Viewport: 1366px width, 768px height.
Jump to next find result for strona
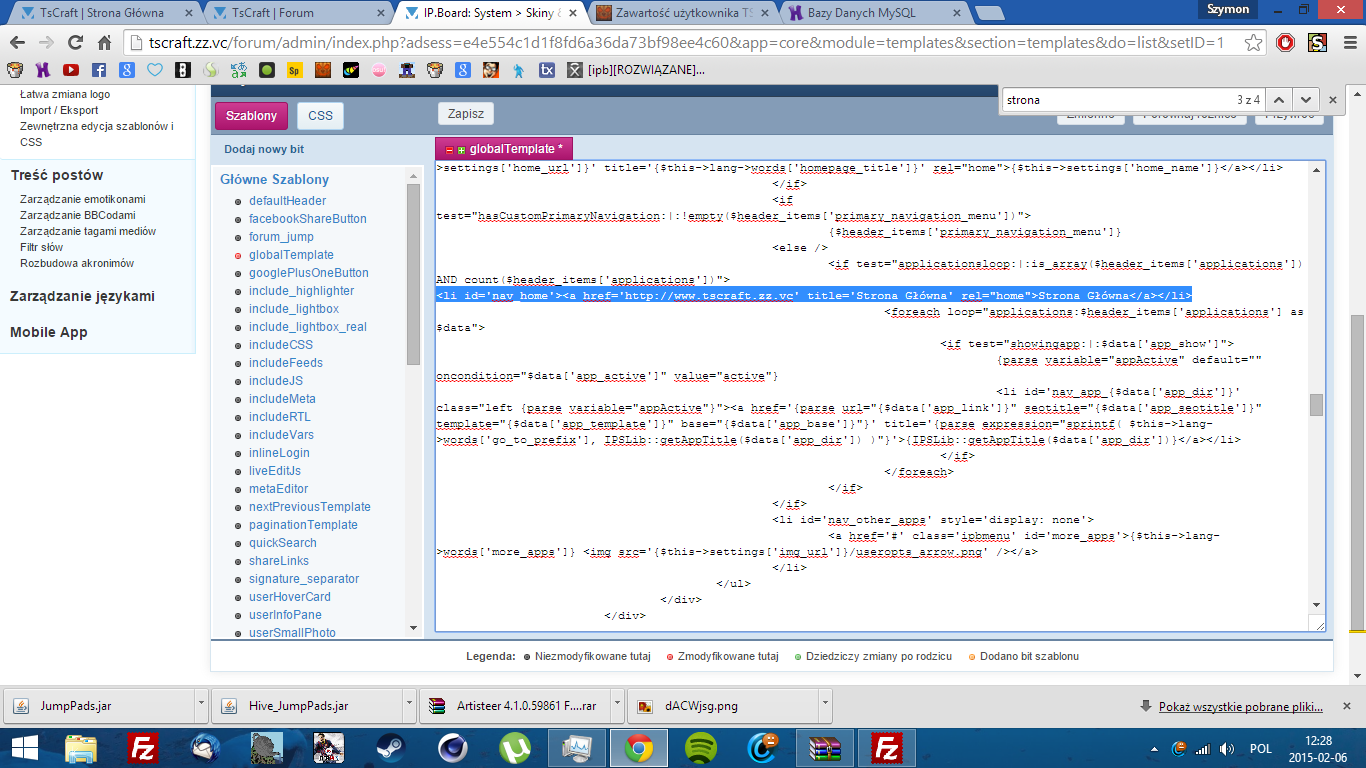(1304, 100)
